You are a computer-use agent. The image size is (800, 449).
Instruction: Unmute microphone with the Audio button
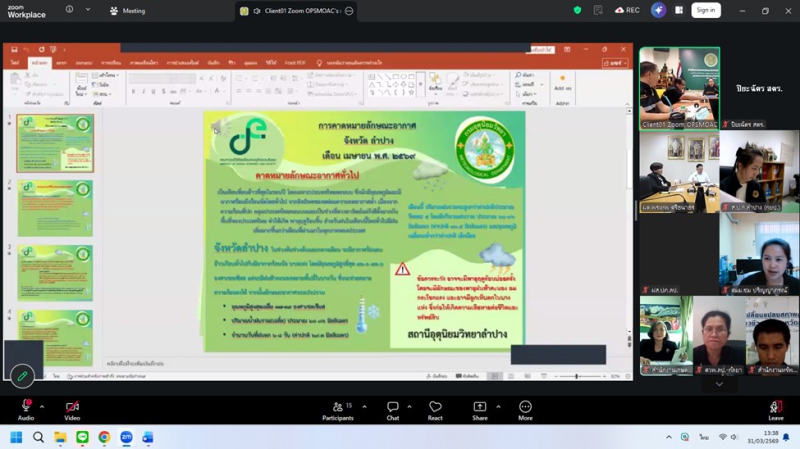point(26,407)
